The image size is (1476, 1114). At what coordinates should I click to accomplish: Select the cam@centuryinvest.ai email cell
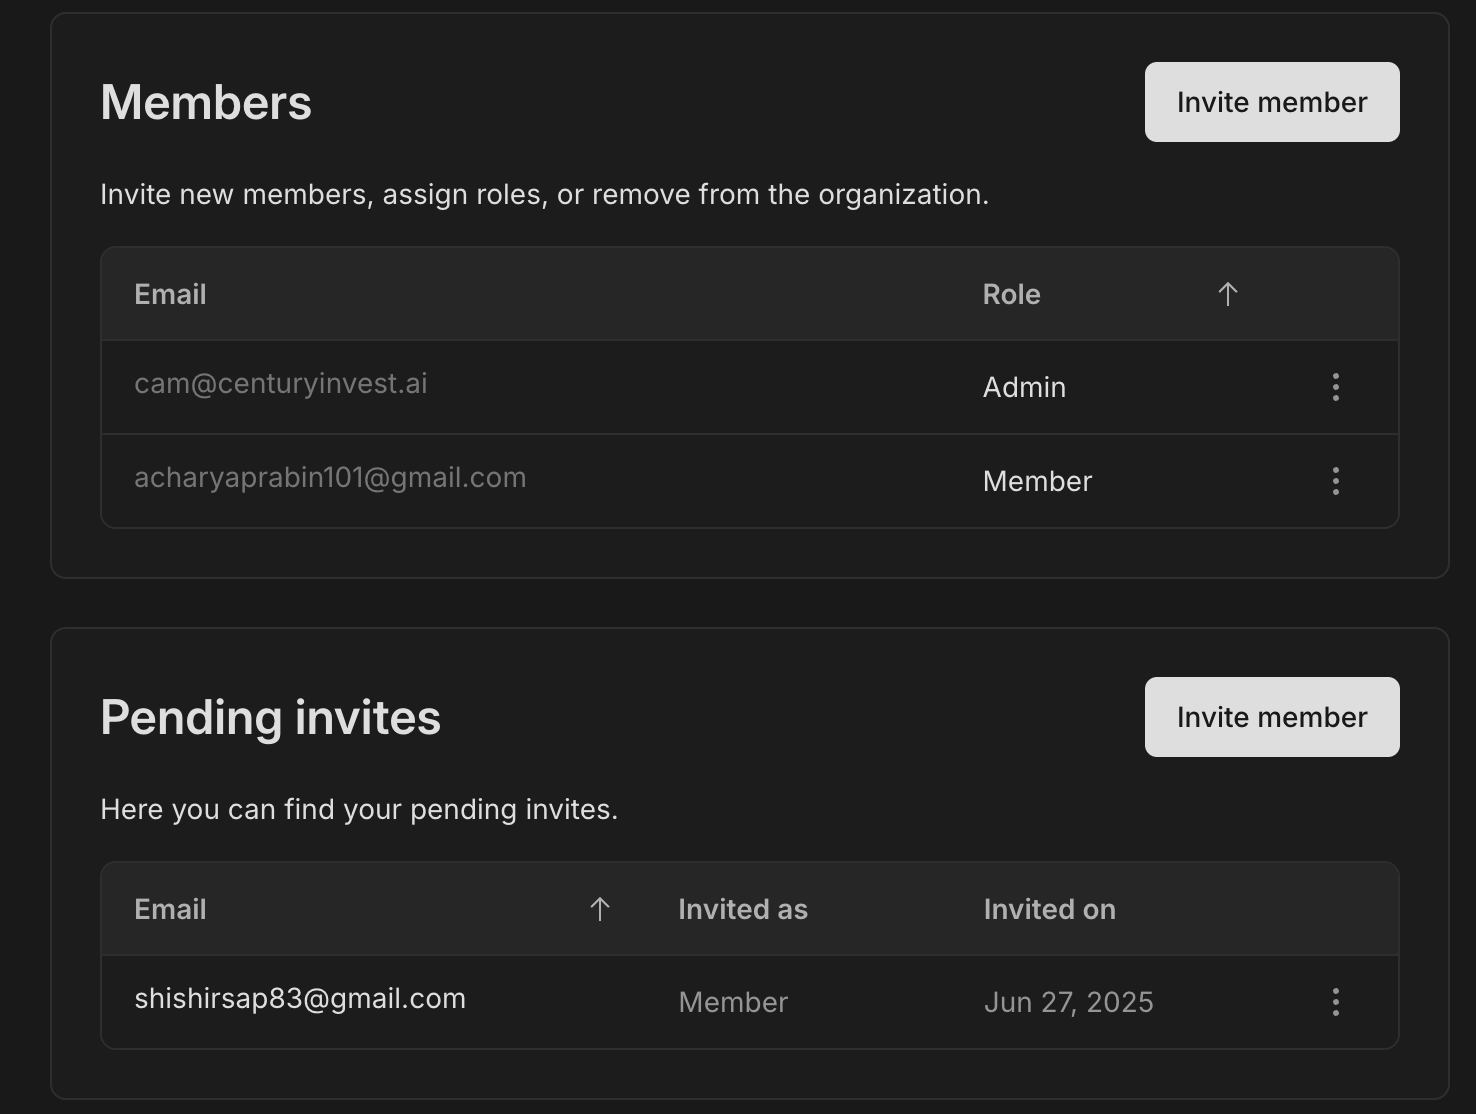[281, 383]
